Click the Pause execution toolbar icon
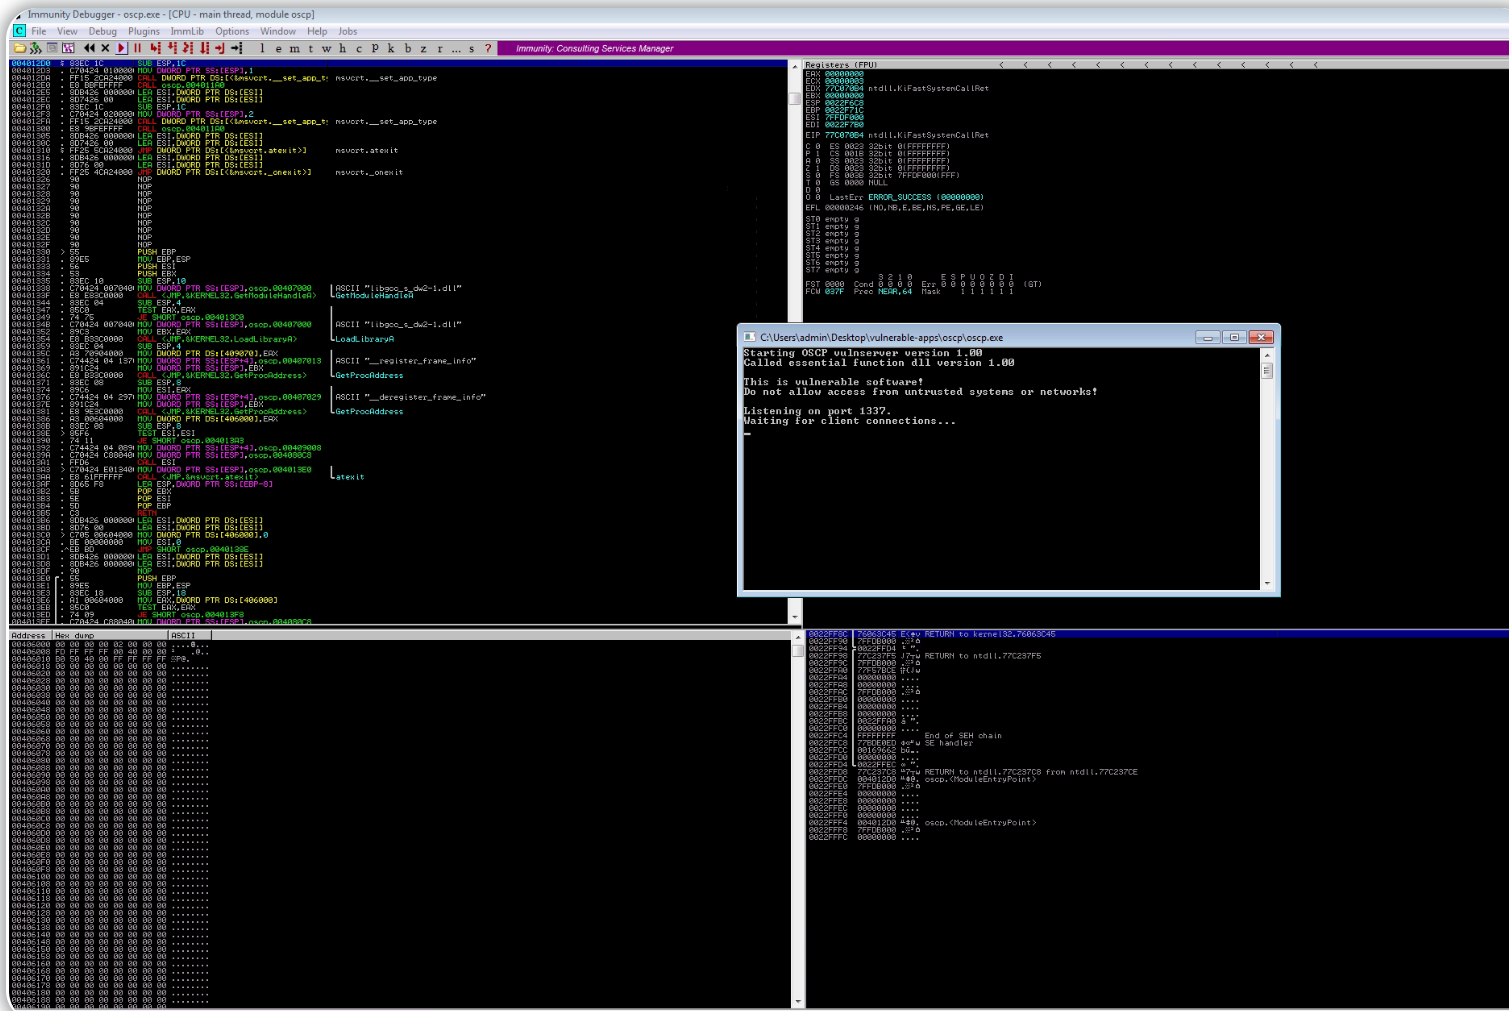Image resolution: width=1509 pixels, height=1011 pixels. click(x=137, y=48)
